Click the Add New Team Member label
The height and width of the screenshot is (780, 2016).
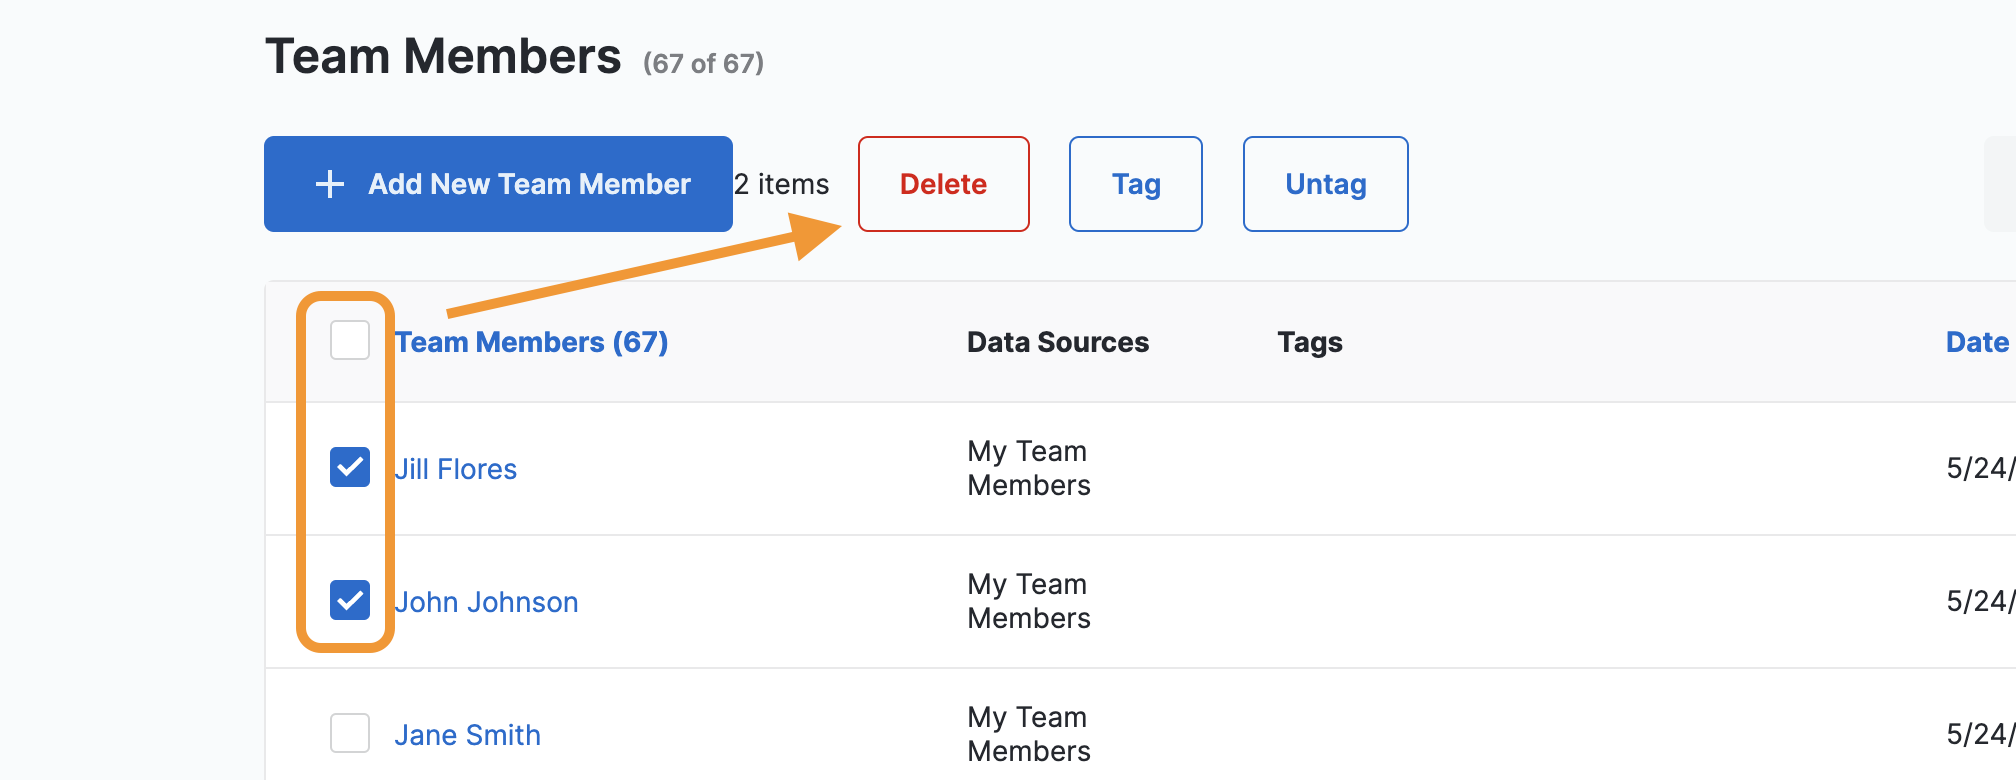click(x=529, y=184)
